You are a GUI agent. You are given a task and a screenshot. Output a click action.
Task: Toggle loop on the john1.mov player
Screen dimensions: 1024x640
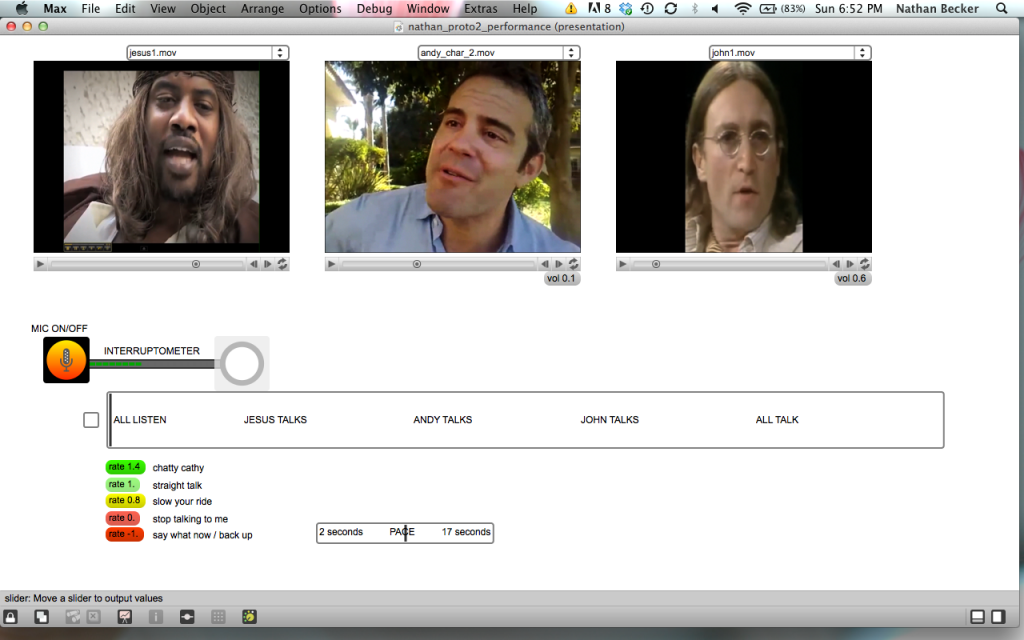pyautogui.click(x=865, y=264)
